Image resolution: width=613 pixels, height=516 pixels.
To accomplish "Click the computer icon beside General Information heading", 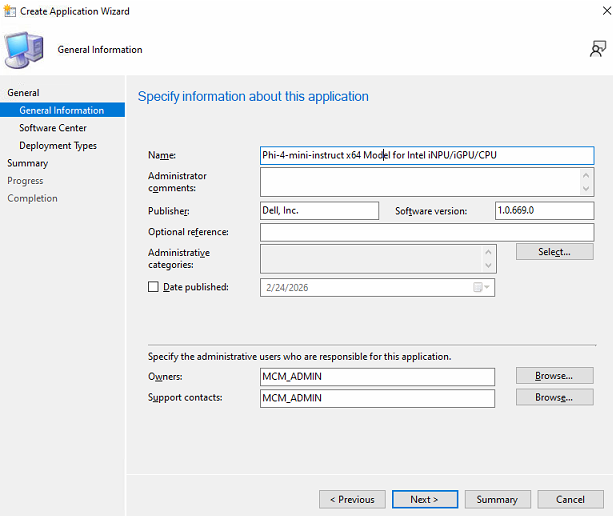I will pos(24,50).
